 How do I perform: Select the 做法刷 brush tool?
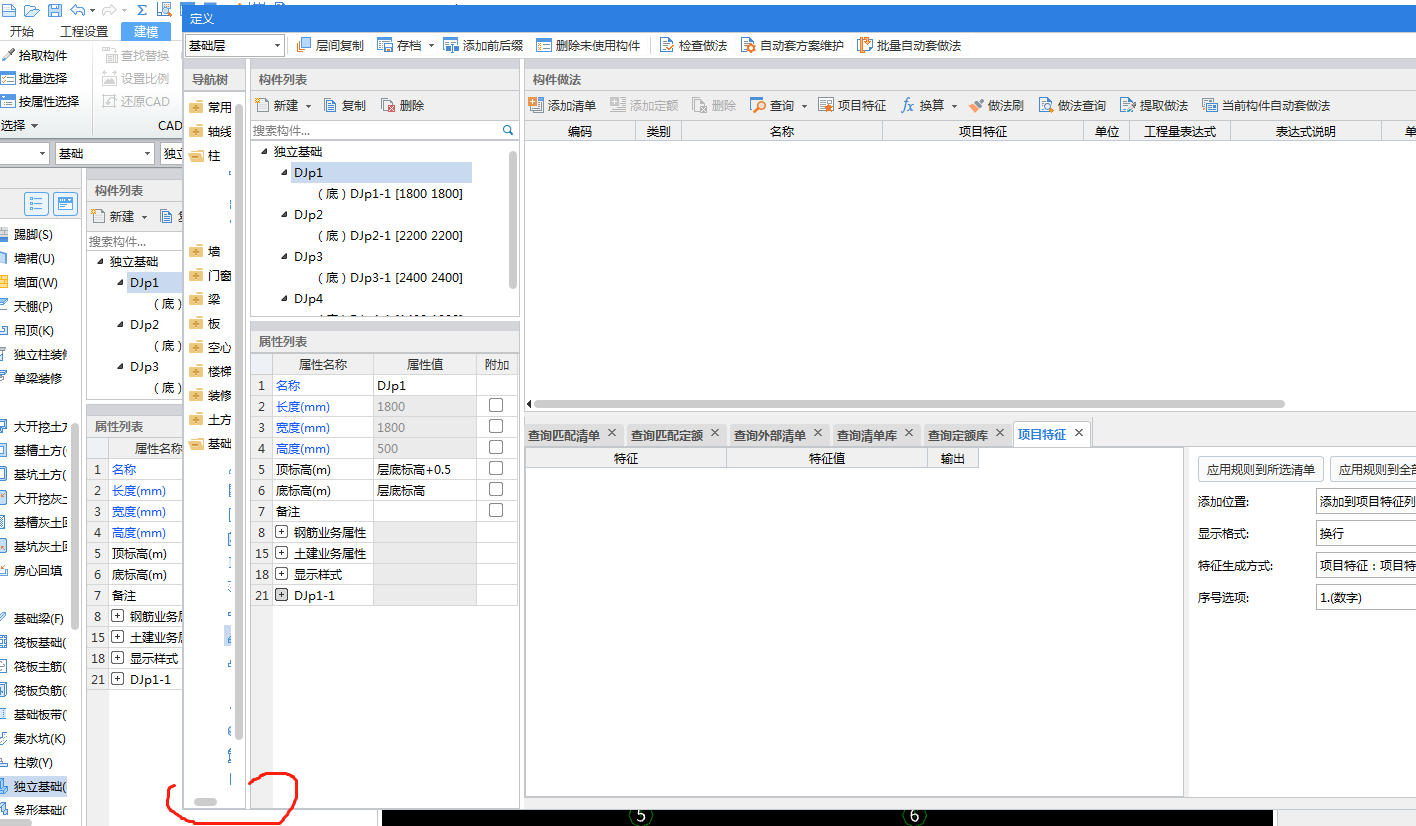click(996, 105)
